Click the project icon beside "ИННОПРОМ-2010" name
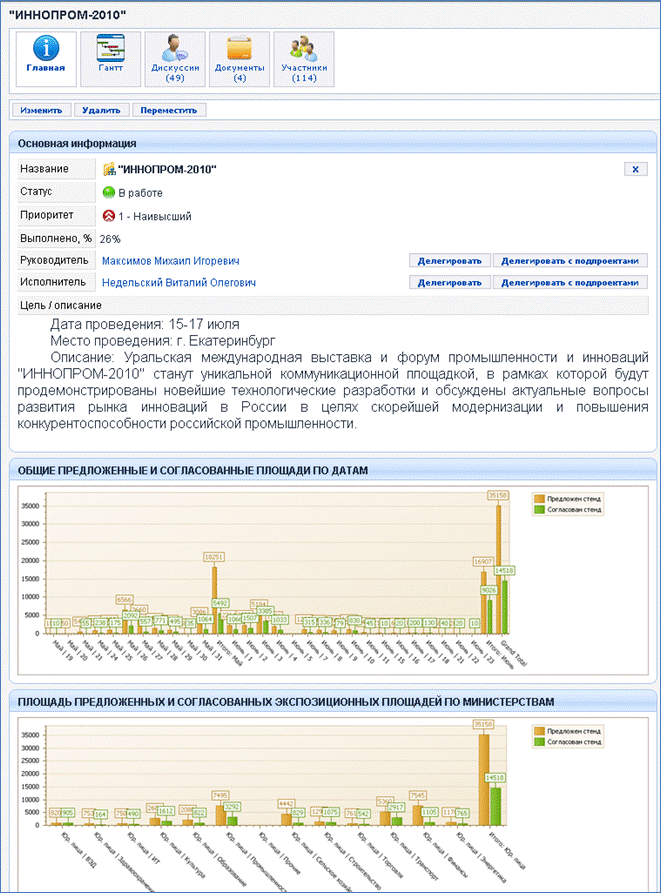The image size is (661, 893). tap(109, 169)
